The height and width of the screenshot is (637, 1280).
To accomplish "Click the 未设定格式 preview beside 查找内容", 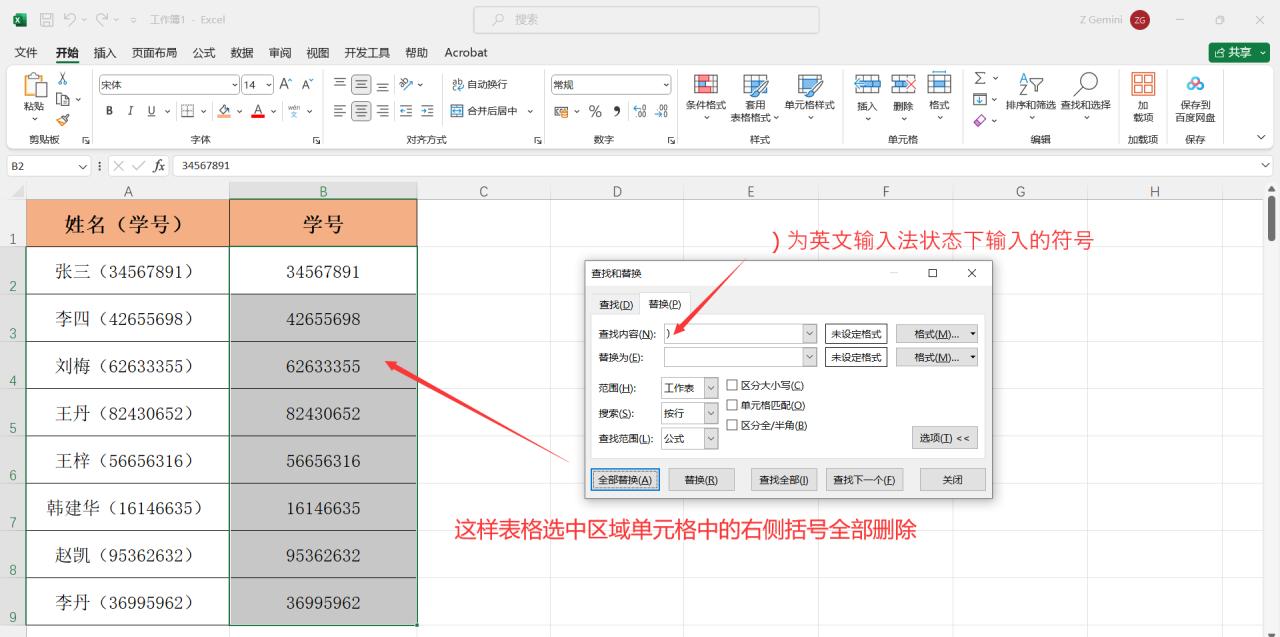I will (x=856, y=333).
